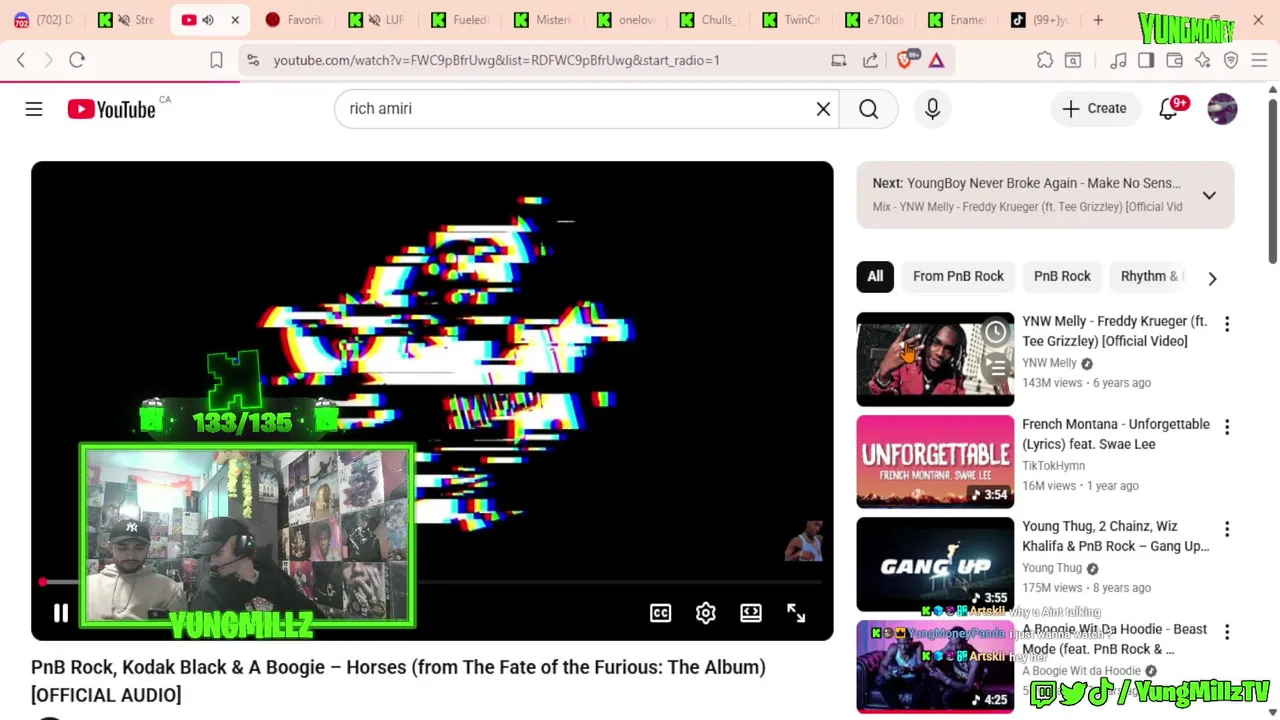
Task: Select the From PnB Rock chip
Action: 958,276
